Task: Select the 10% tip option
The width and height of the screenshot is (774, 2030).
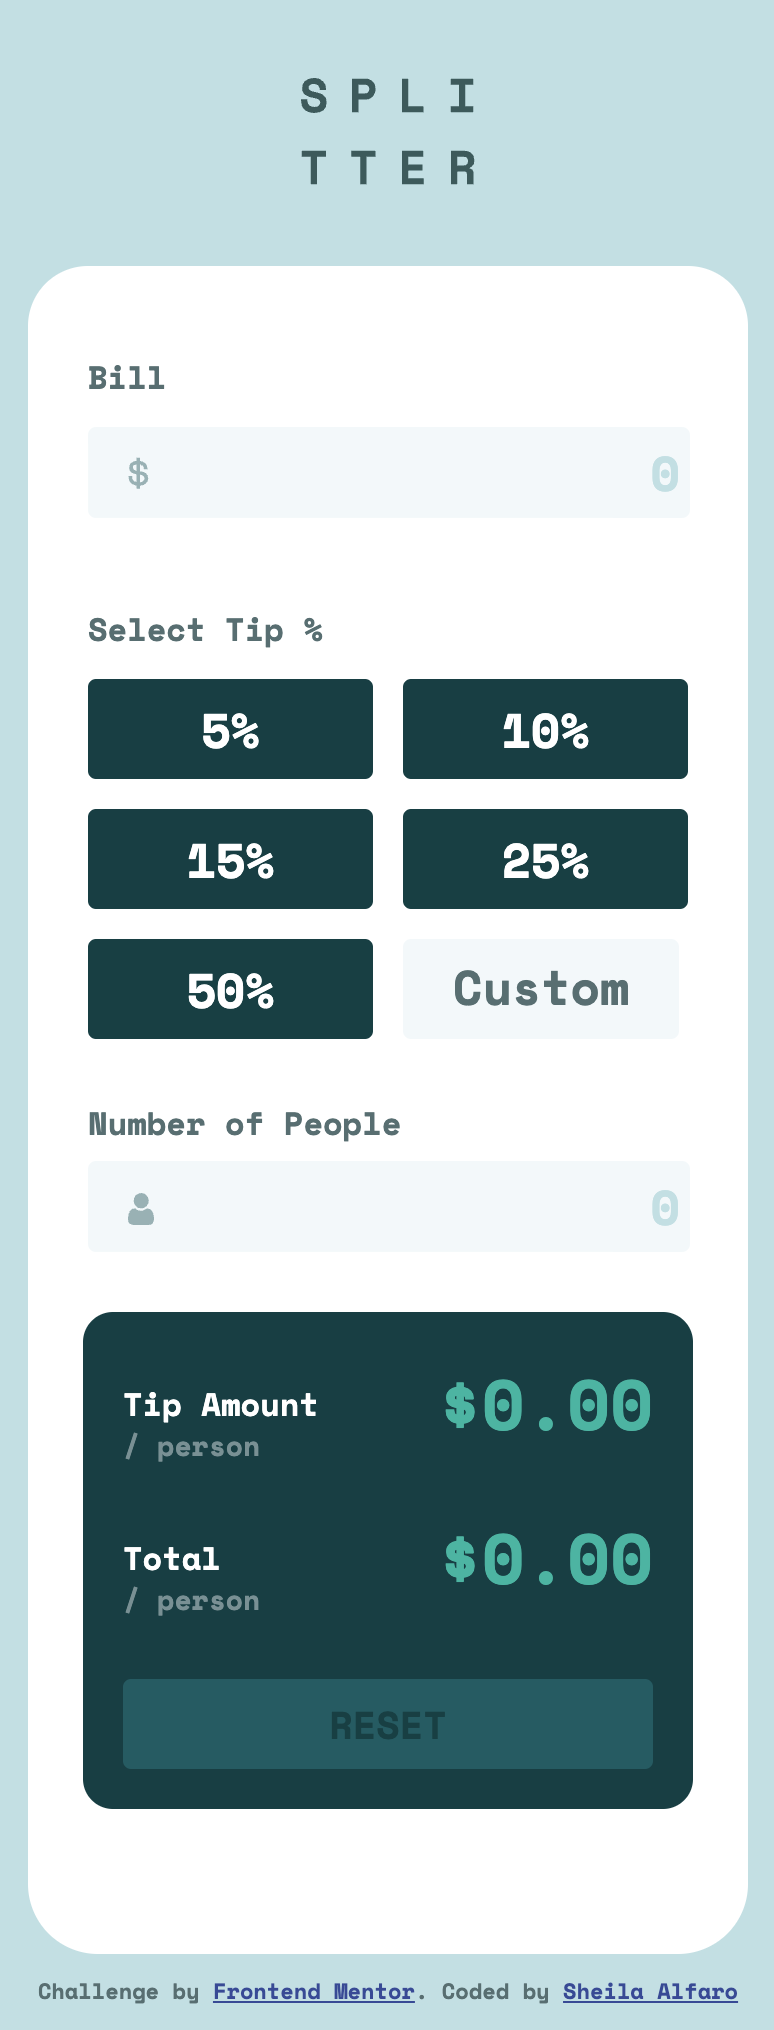Action: click(x=545, y=728)
